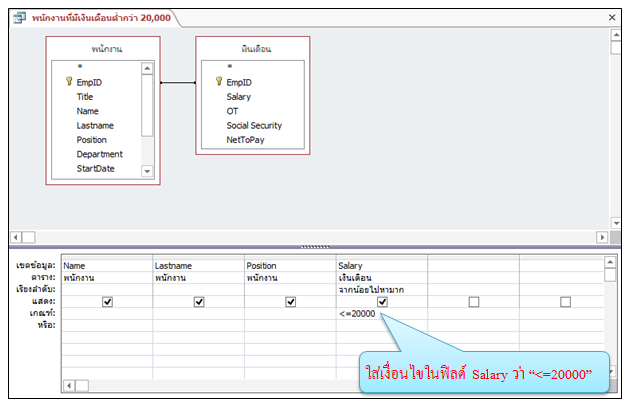Image resolution: width=628 pixels, height=403 pixels.
Task: Enable Show checkbox in sixth empty column
Action: (x=566, y=302)
